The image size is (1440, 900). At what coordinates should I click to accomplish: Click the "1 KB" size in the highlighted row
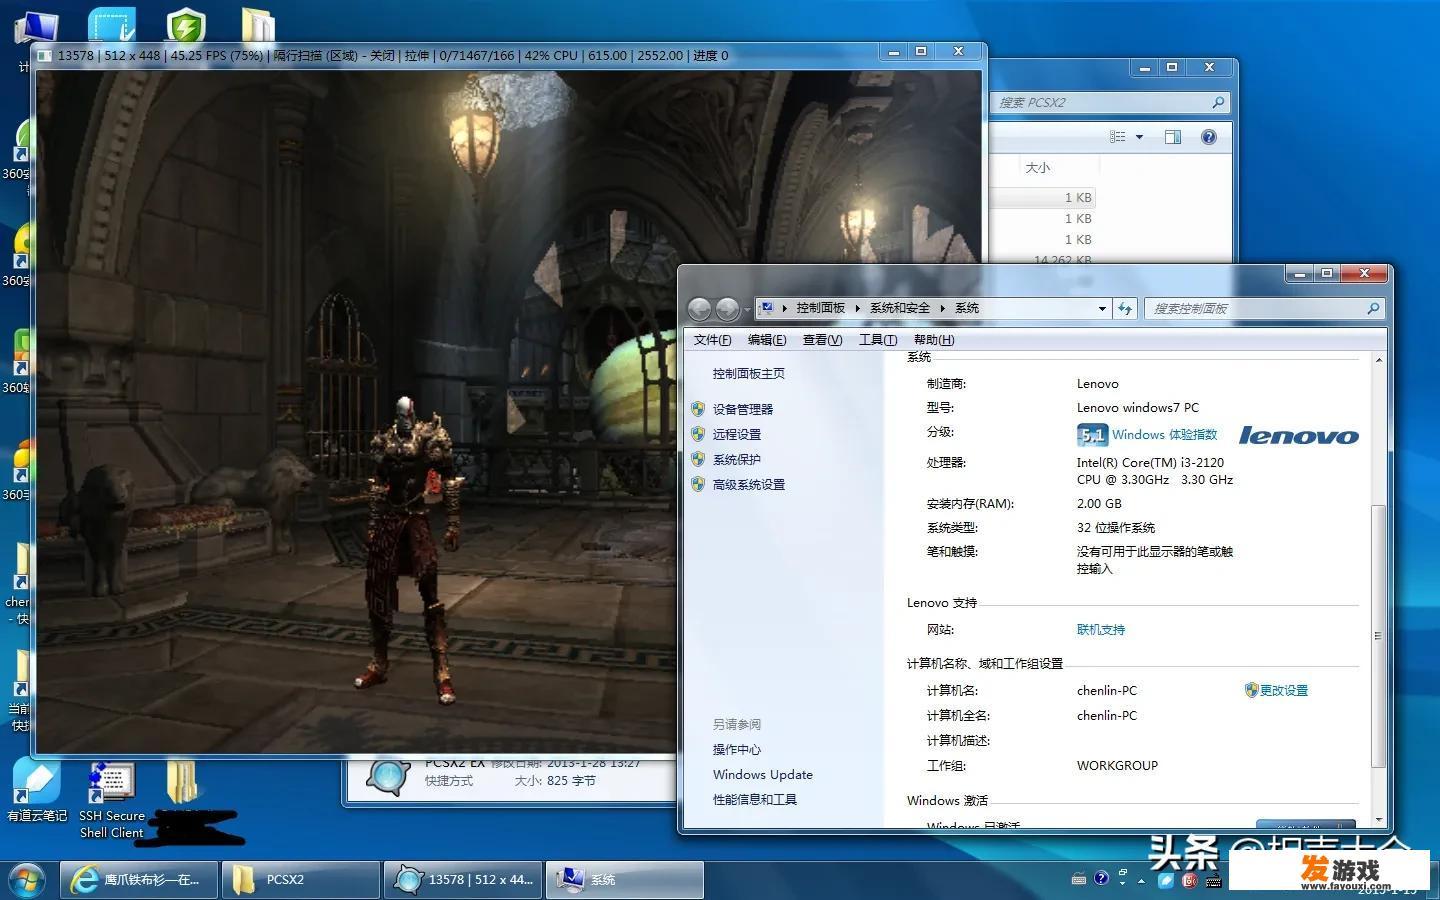click(1078, 198)
